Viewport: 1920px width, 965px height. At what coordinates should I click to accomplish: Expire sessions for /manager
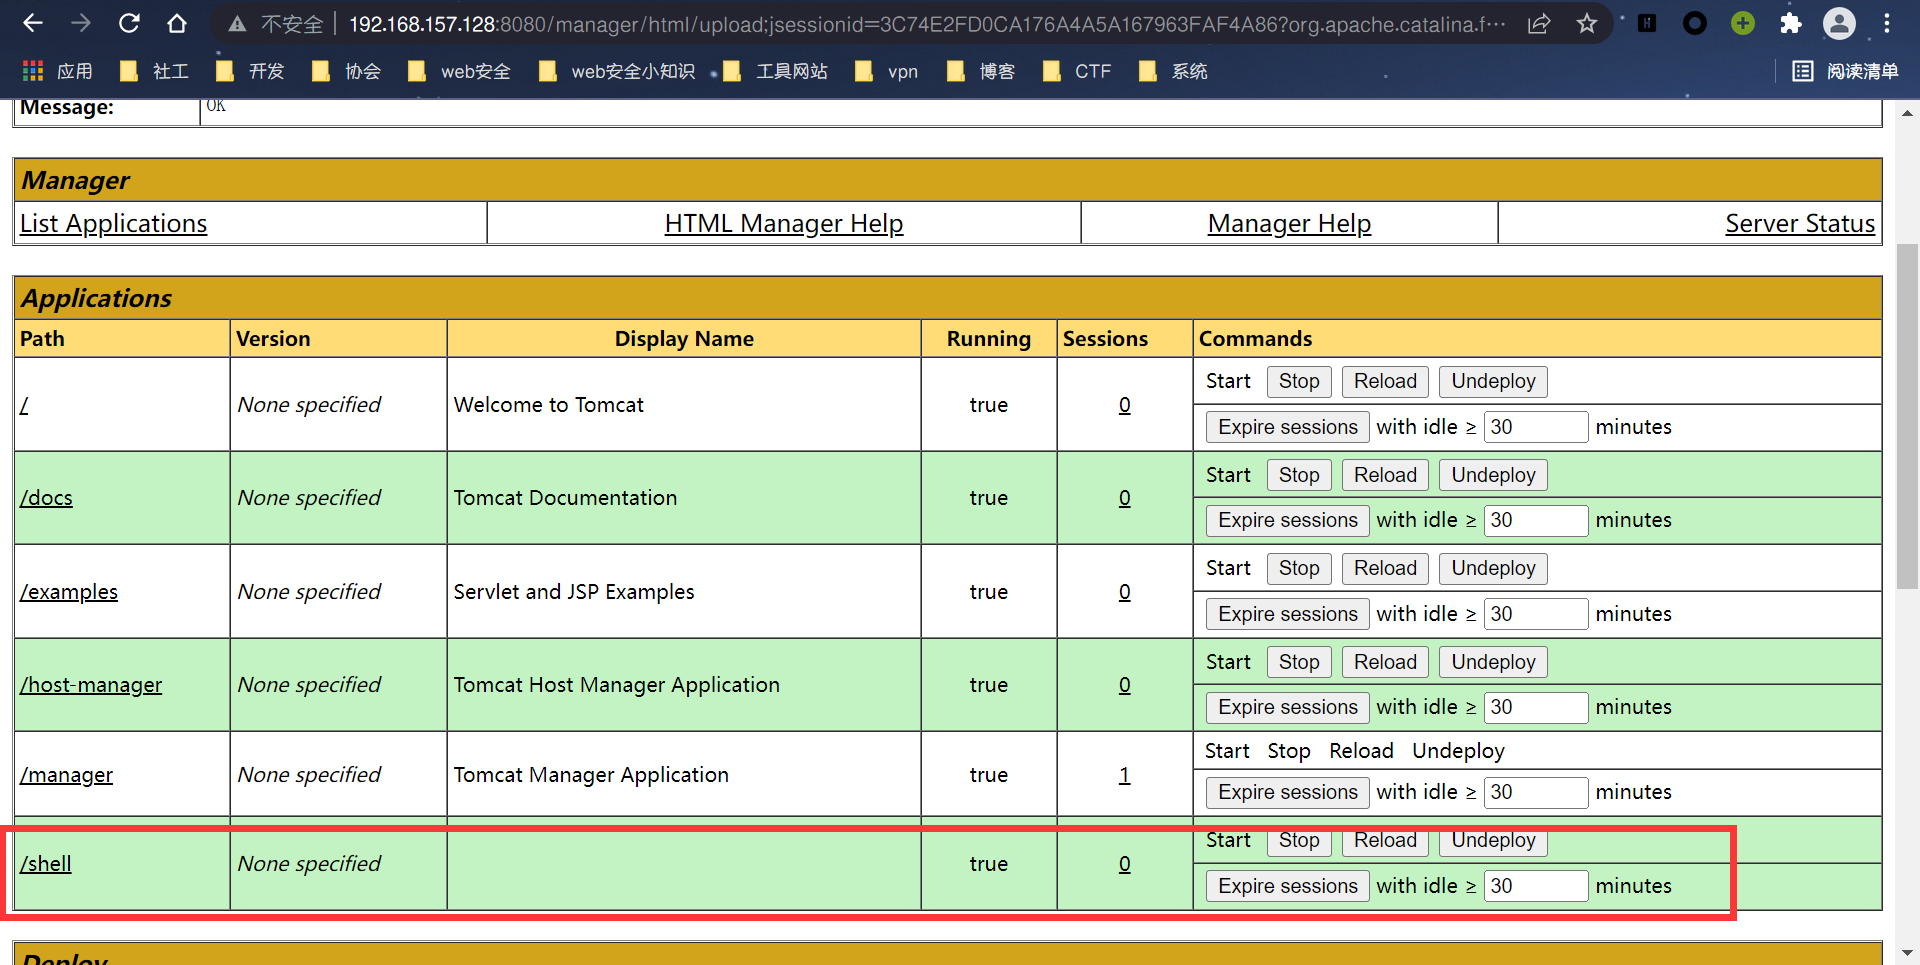[1288, 792]
